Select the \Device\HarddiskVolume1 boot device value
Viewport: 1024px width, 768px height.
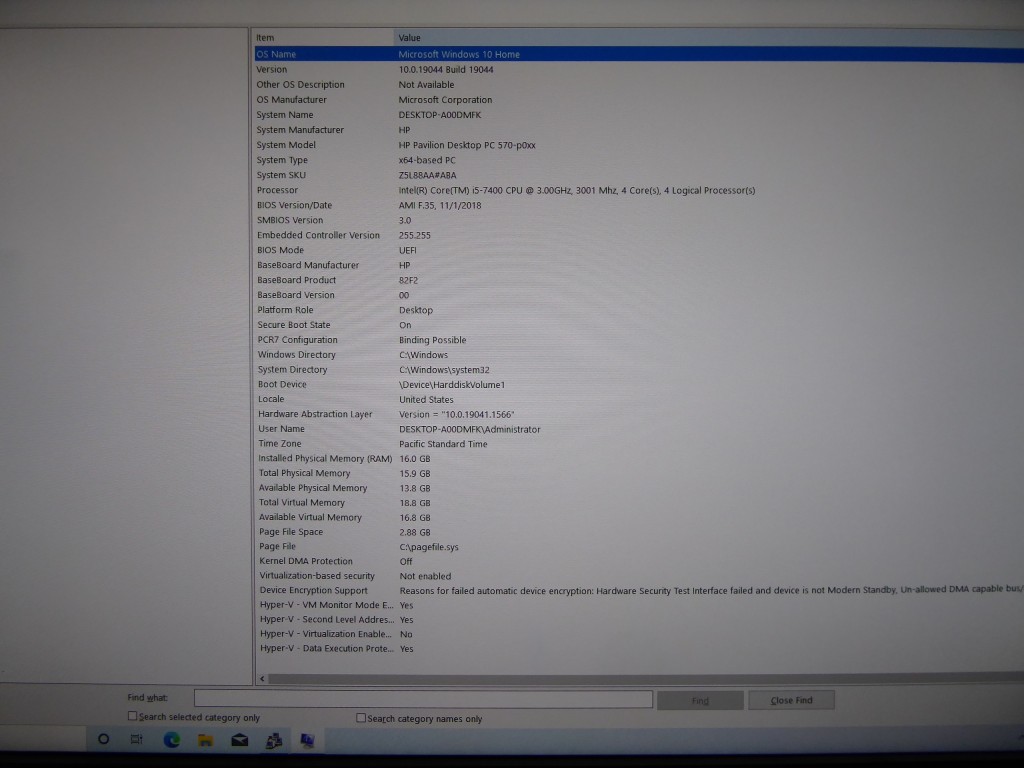pos(452,385)
